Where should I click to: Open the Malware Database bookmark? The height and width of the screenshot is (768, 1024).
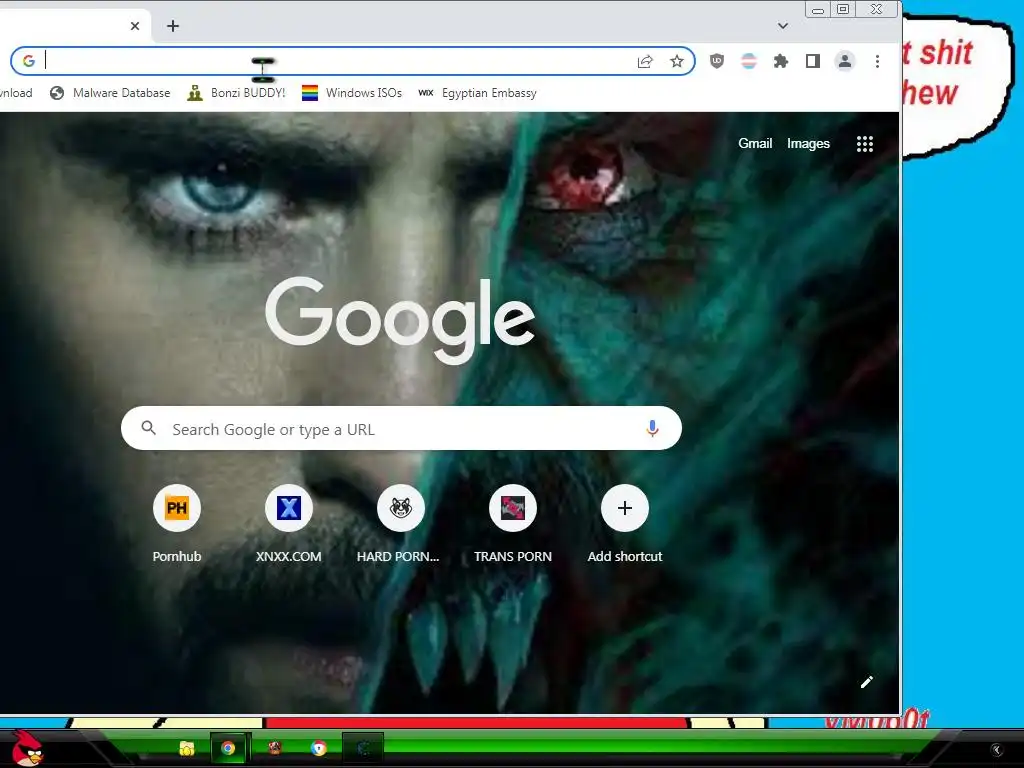pyautogui.click(x=110, y=93)
